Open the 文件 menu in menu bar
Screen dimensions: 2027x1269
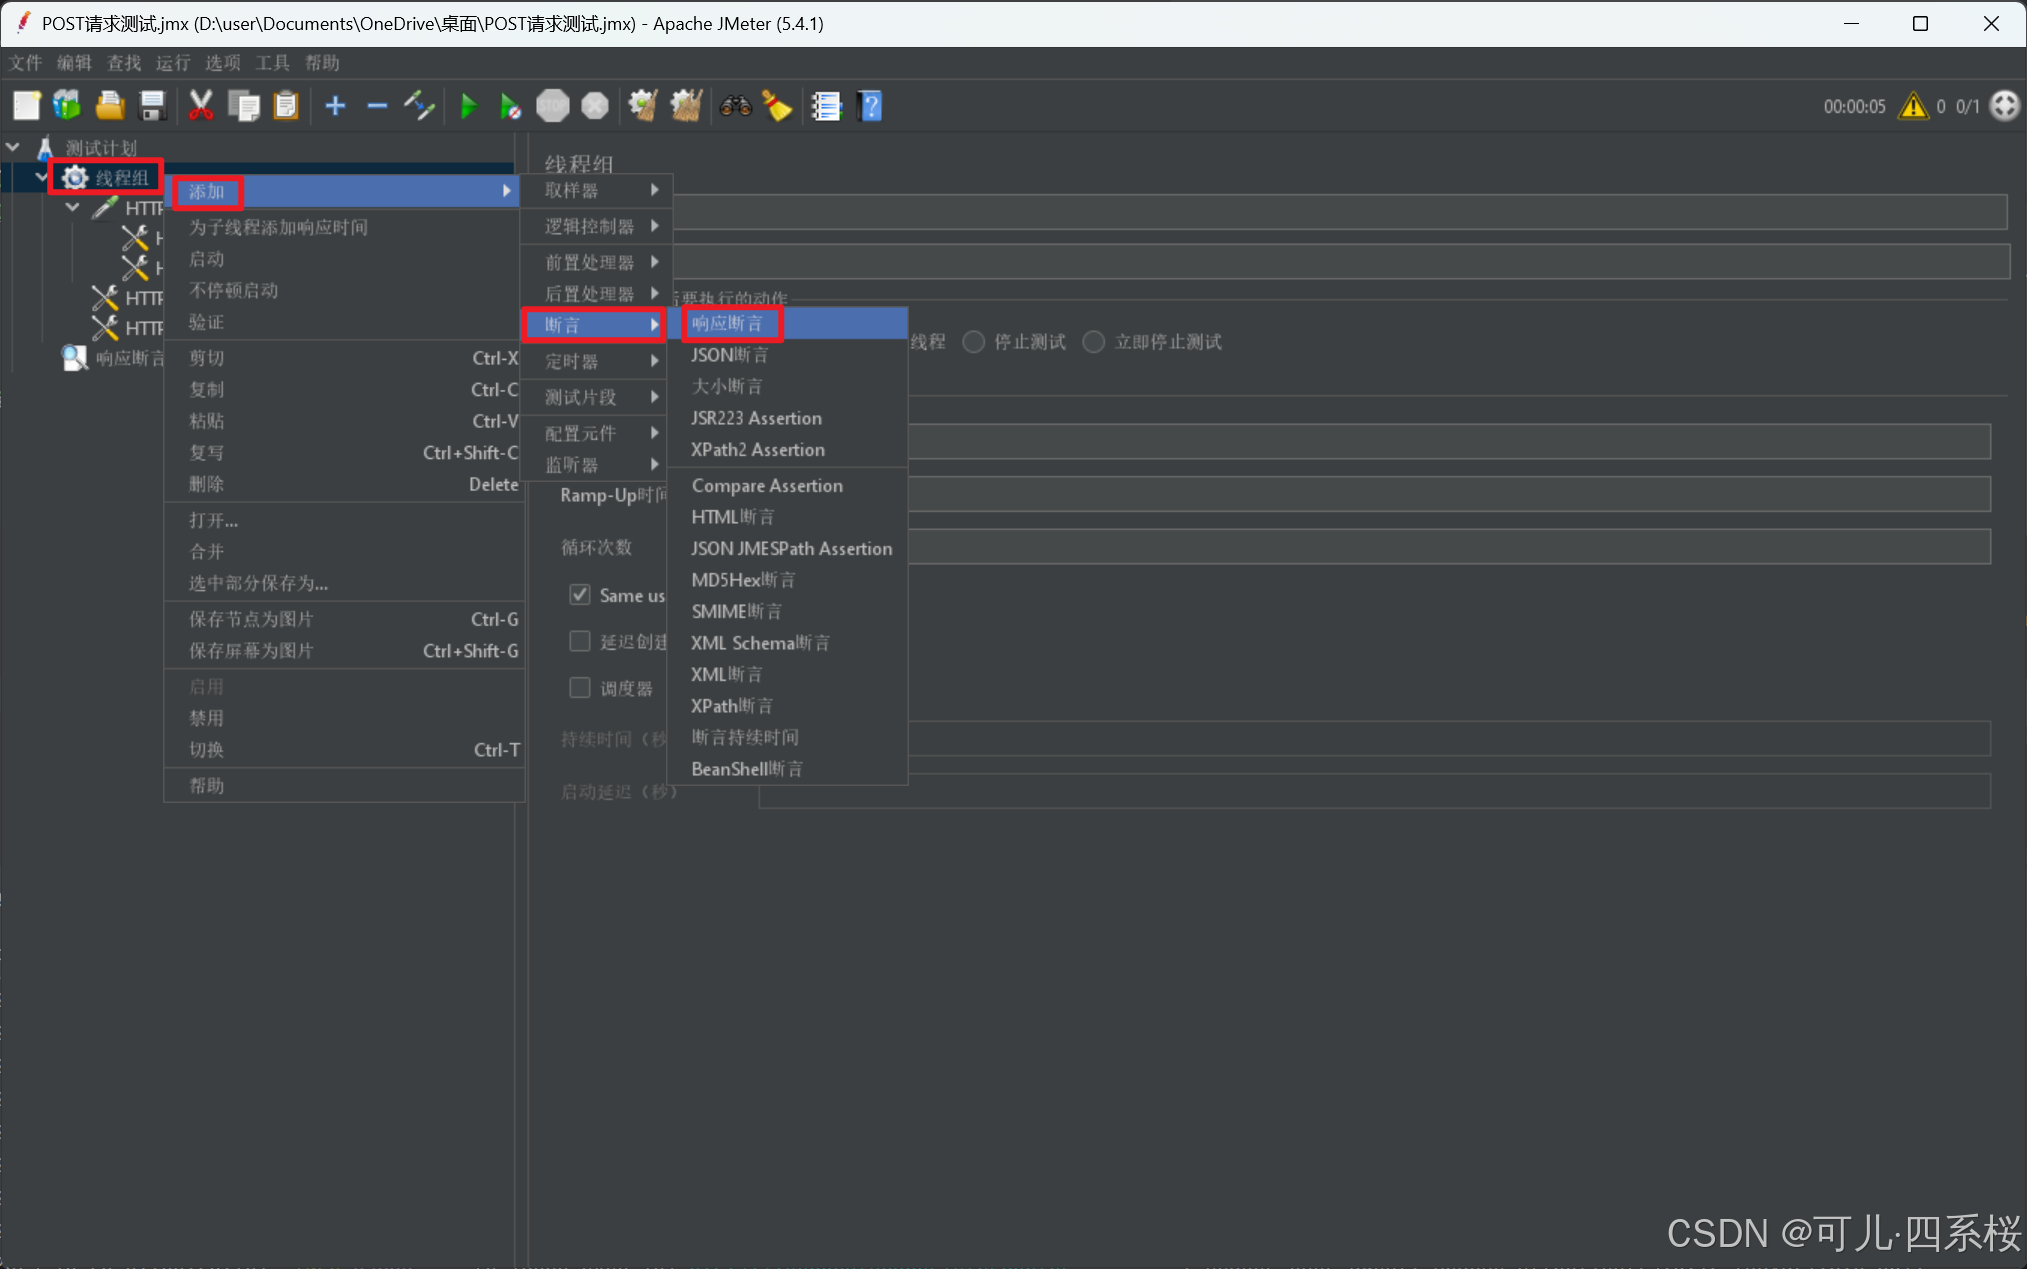pos(25,63)
